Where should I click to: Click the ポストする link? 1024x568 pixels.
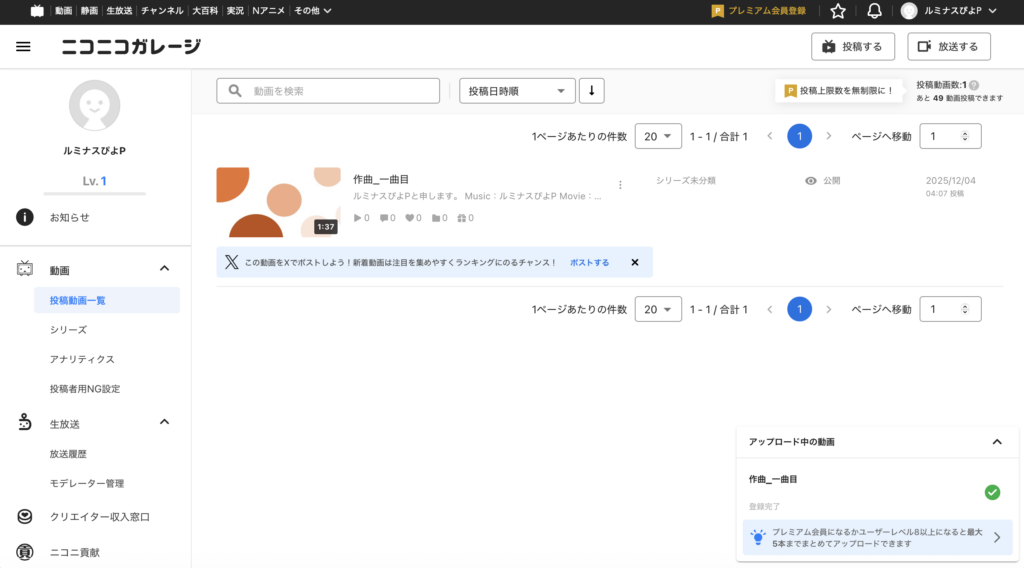(589, 262)
